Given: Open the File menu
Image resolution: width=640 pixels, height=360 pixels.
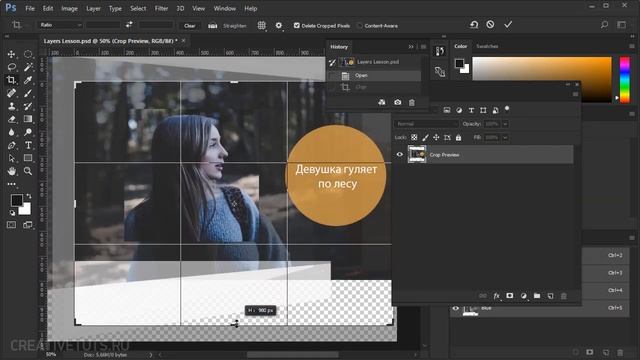Looking at the screenshot, I should [x=30, y=8].
